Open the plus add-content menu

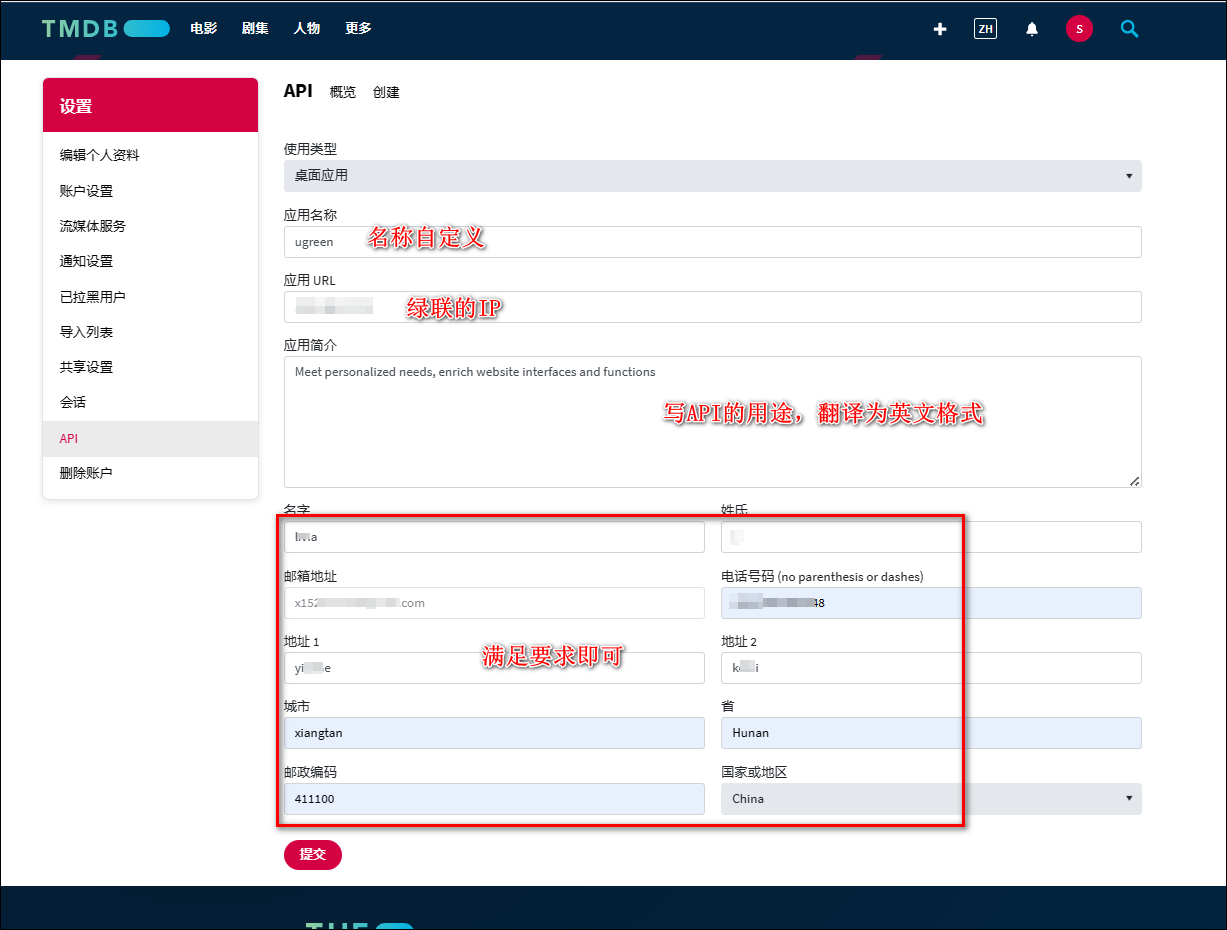tap(939, 29)
